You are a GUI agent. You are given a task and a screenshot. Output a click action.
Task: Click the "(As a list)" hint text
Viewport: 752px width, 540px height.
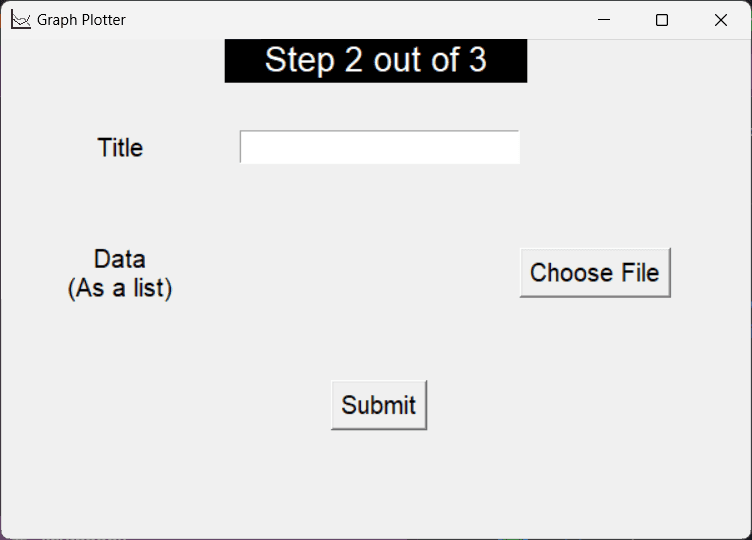(120, 289)
